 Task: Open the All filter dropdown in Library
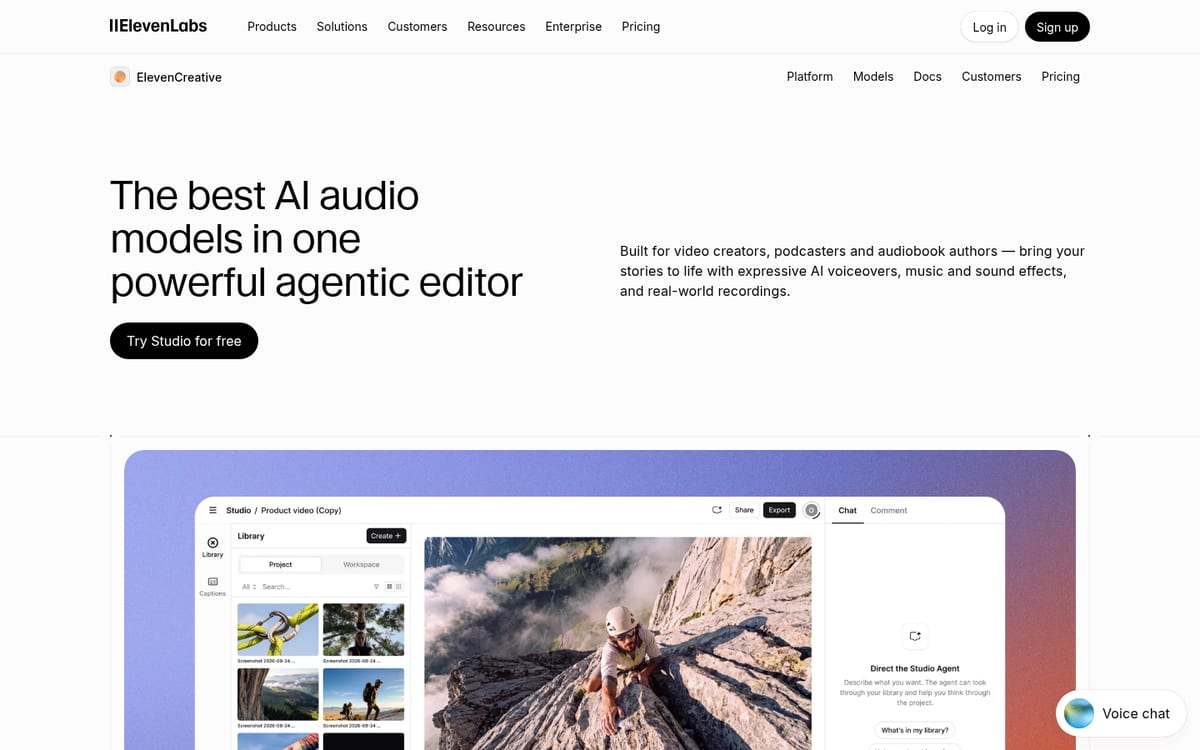pyautogui.click(x=249, y=587)
